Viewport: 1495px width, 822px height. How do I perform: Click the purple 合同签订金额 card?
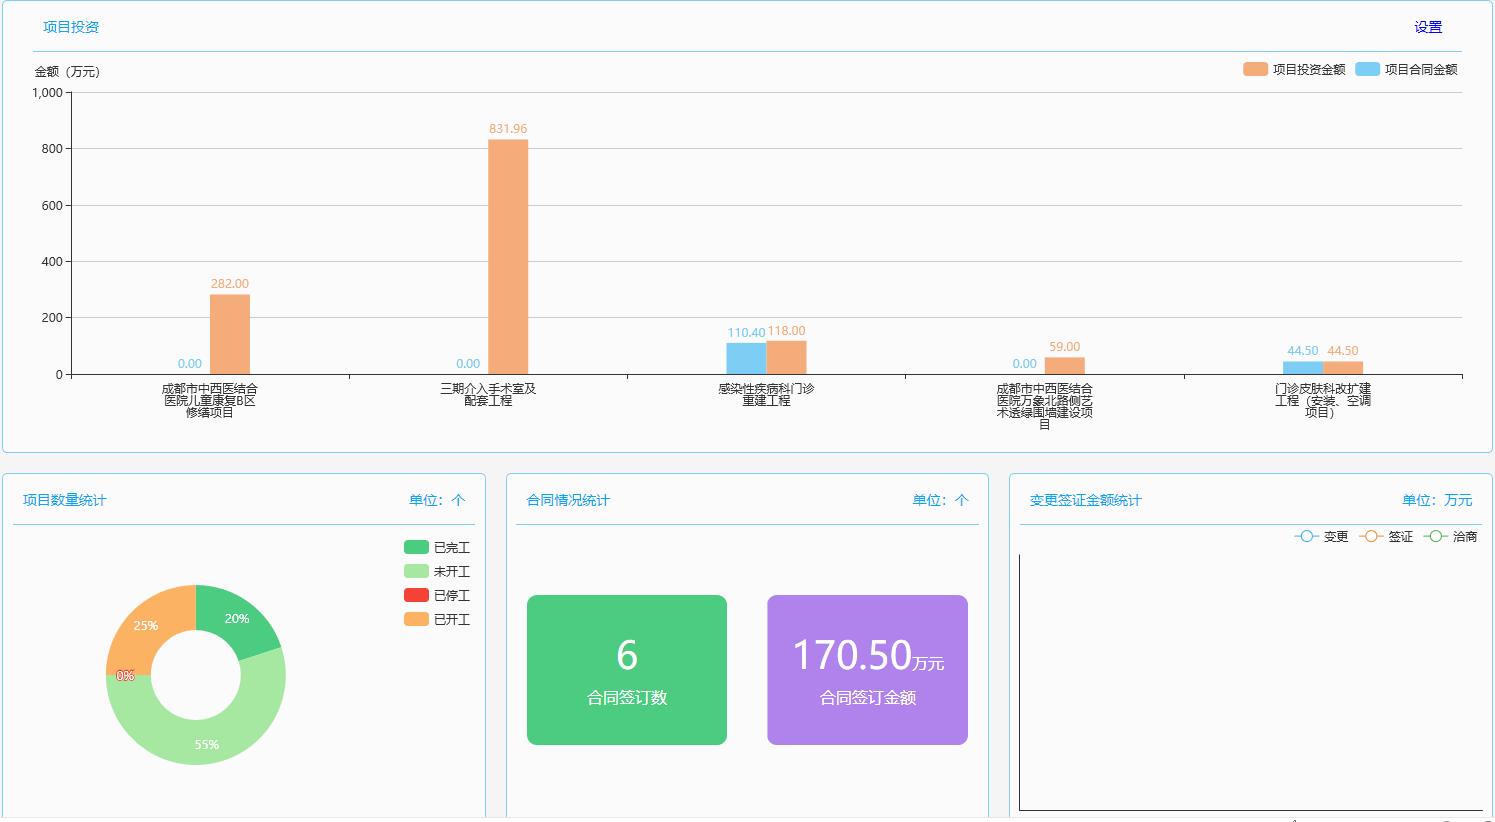[867, 670]
